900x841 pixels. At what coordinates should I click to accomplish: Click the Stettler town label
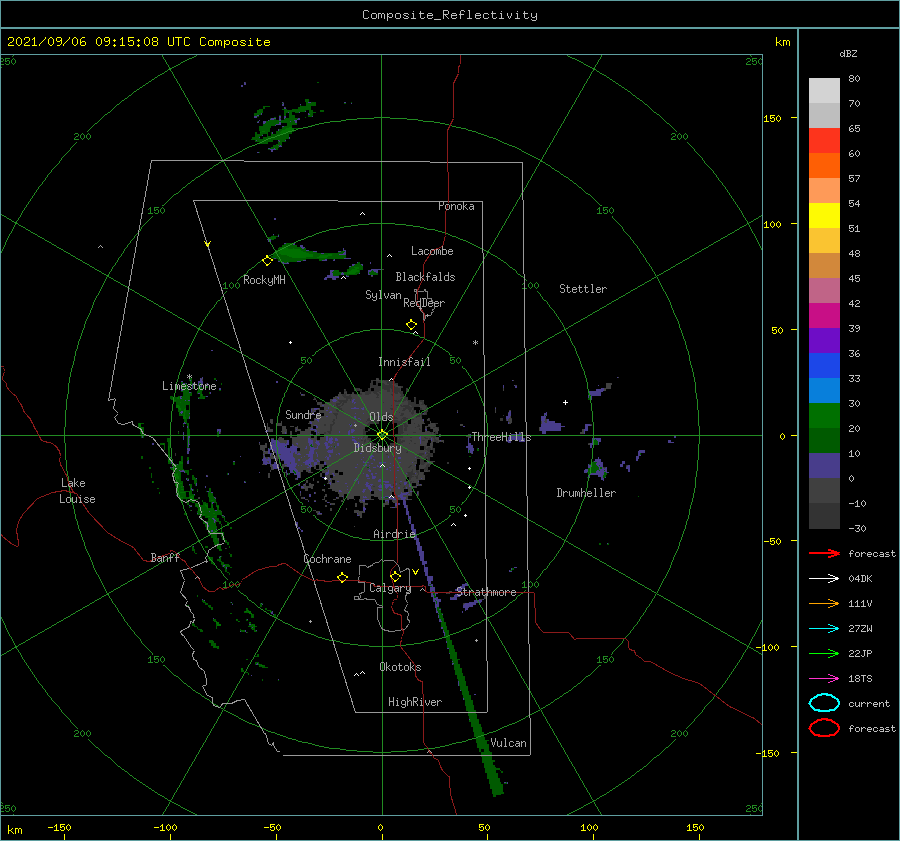click(x=583, y=289)
